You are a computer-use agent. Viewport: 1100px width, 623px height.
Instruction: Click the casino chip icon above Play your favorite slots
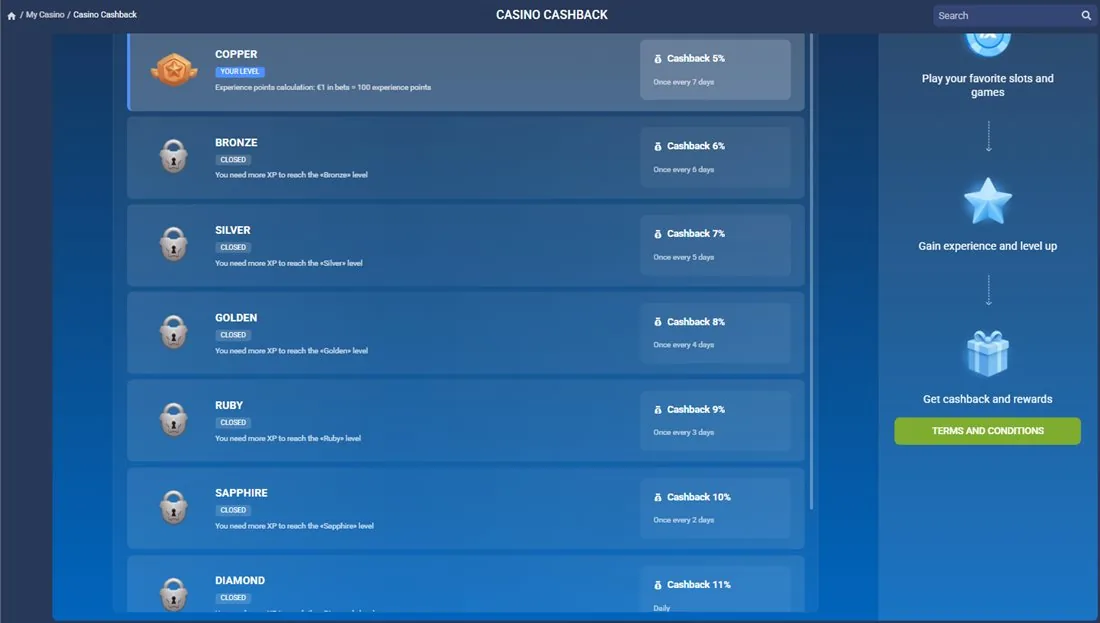988,43
